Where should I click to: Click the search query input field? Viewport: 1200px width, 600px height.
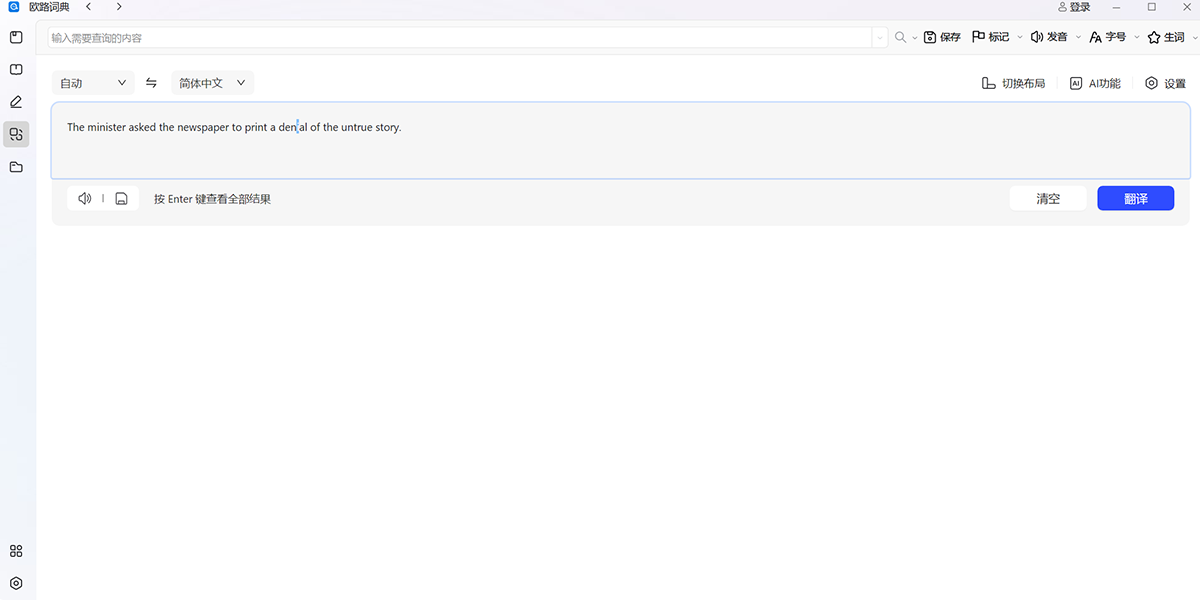(460, 37)
